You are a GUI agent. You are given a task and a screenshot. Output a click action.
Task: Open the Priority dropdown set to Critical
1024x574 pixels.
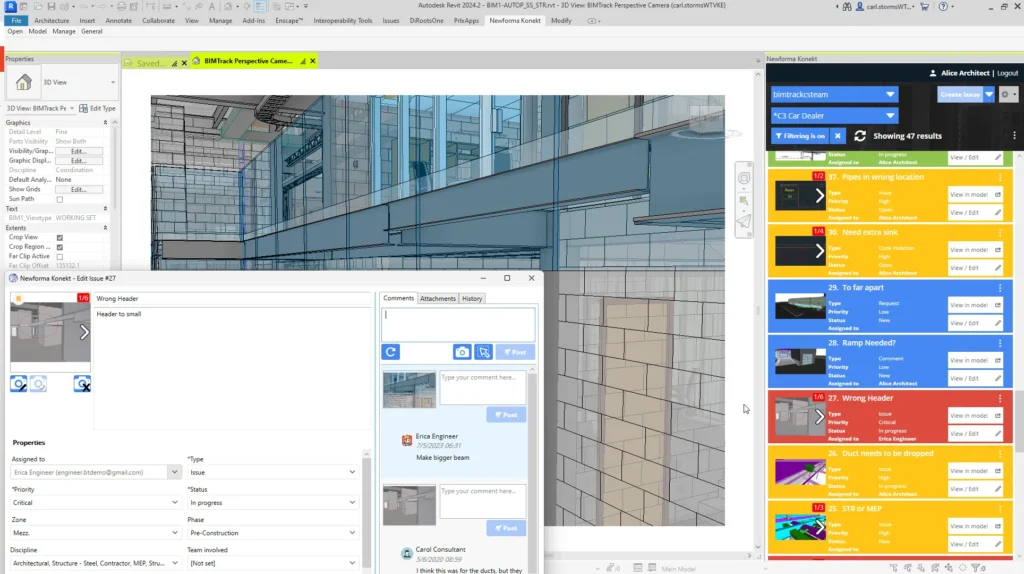click(x=95, y=502)
